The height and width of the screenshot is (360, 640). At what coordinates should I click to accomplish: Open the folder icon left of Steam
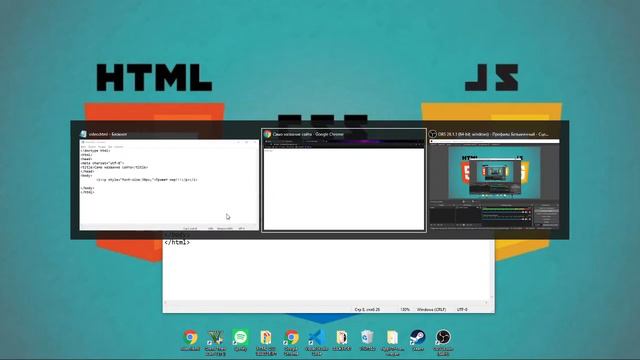392,342
